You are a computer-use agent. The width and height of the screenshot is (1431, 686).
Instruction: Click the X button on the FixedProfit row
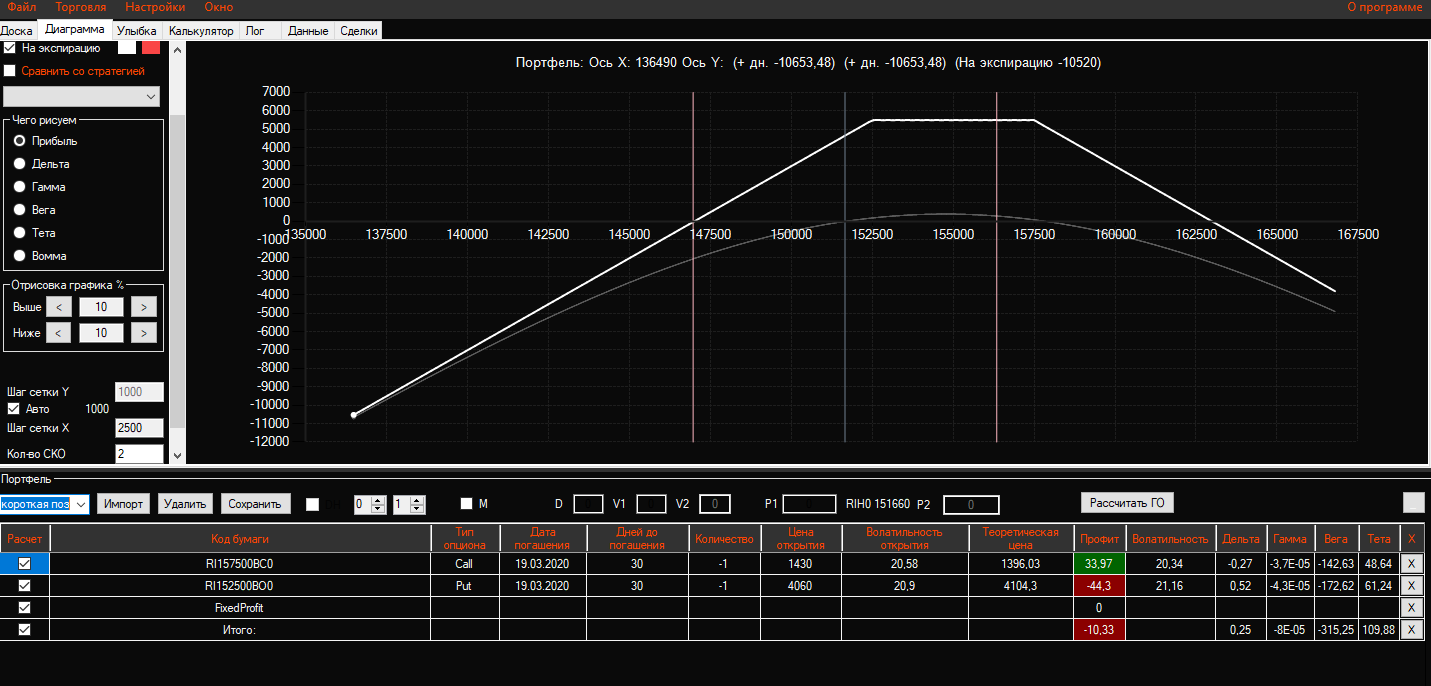click(x=1412, y=608)
